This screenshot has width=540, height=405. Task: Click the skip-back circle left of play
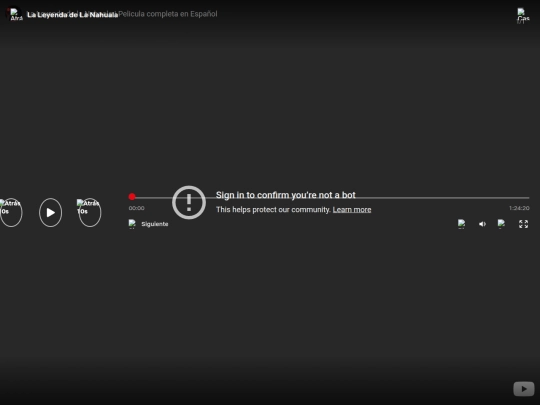(11, 212)
